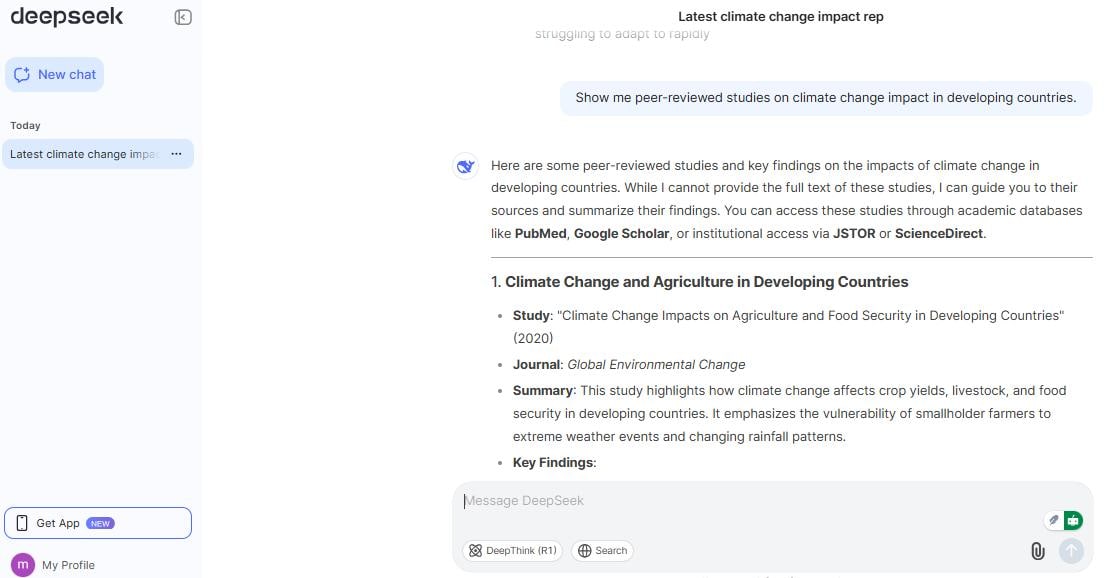Open the Get App button
The width and height of the screenshot is (1105, 578).
98,523
